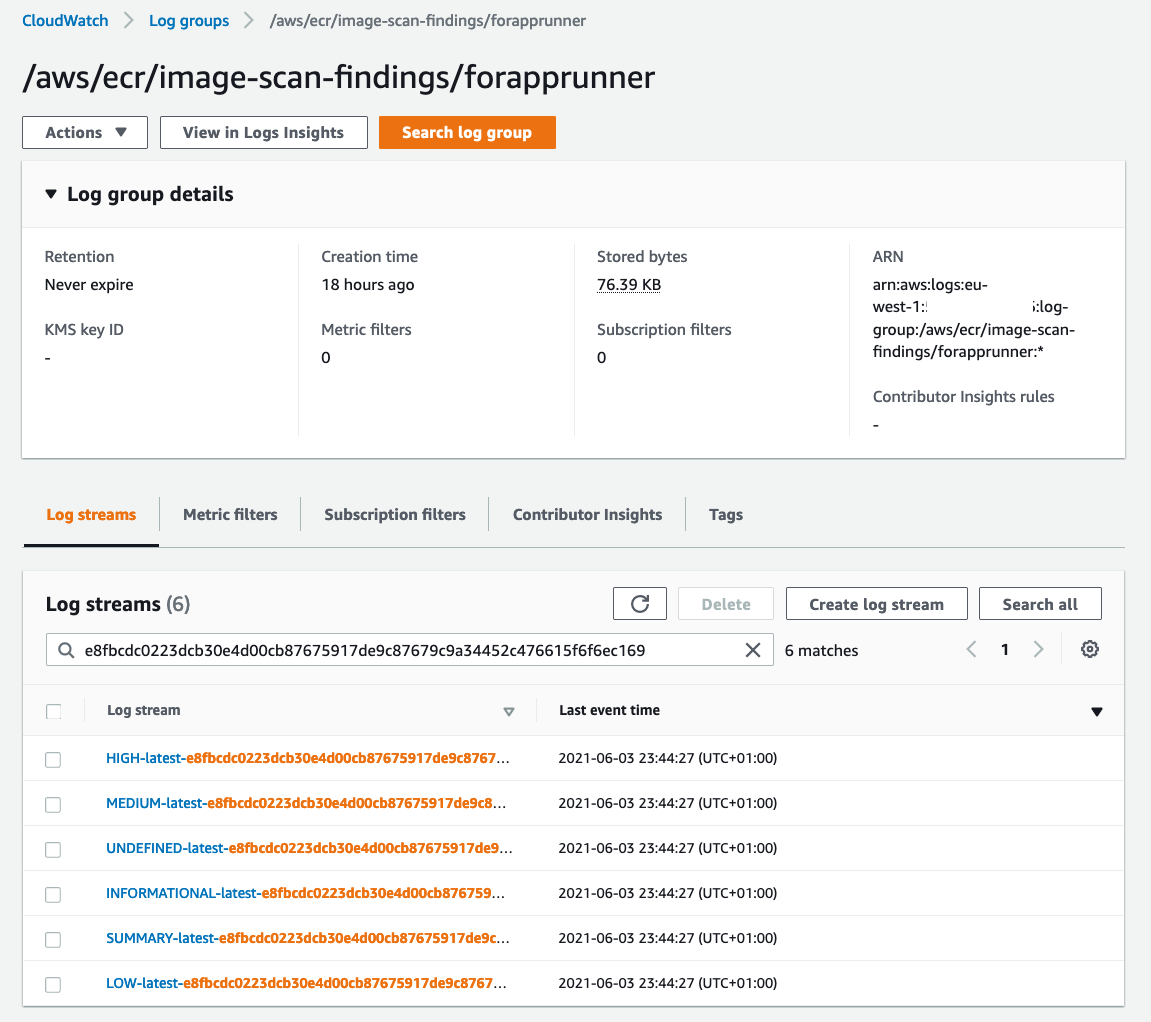Check the HIGH-latest log stream row
Viewport: 1151px width, 1022px height.
click(x=53, y=759)
